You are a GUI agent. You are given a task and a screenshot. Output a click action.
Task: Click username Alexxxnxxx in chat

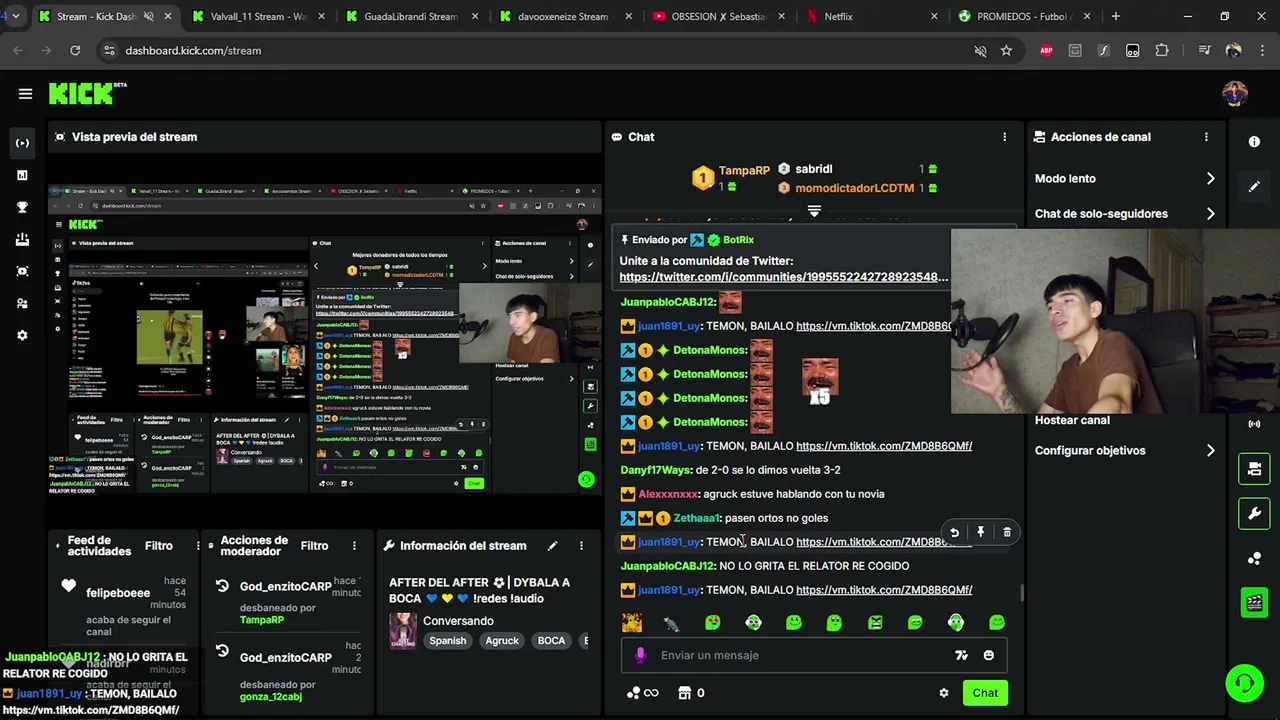[x=668, y=494]
